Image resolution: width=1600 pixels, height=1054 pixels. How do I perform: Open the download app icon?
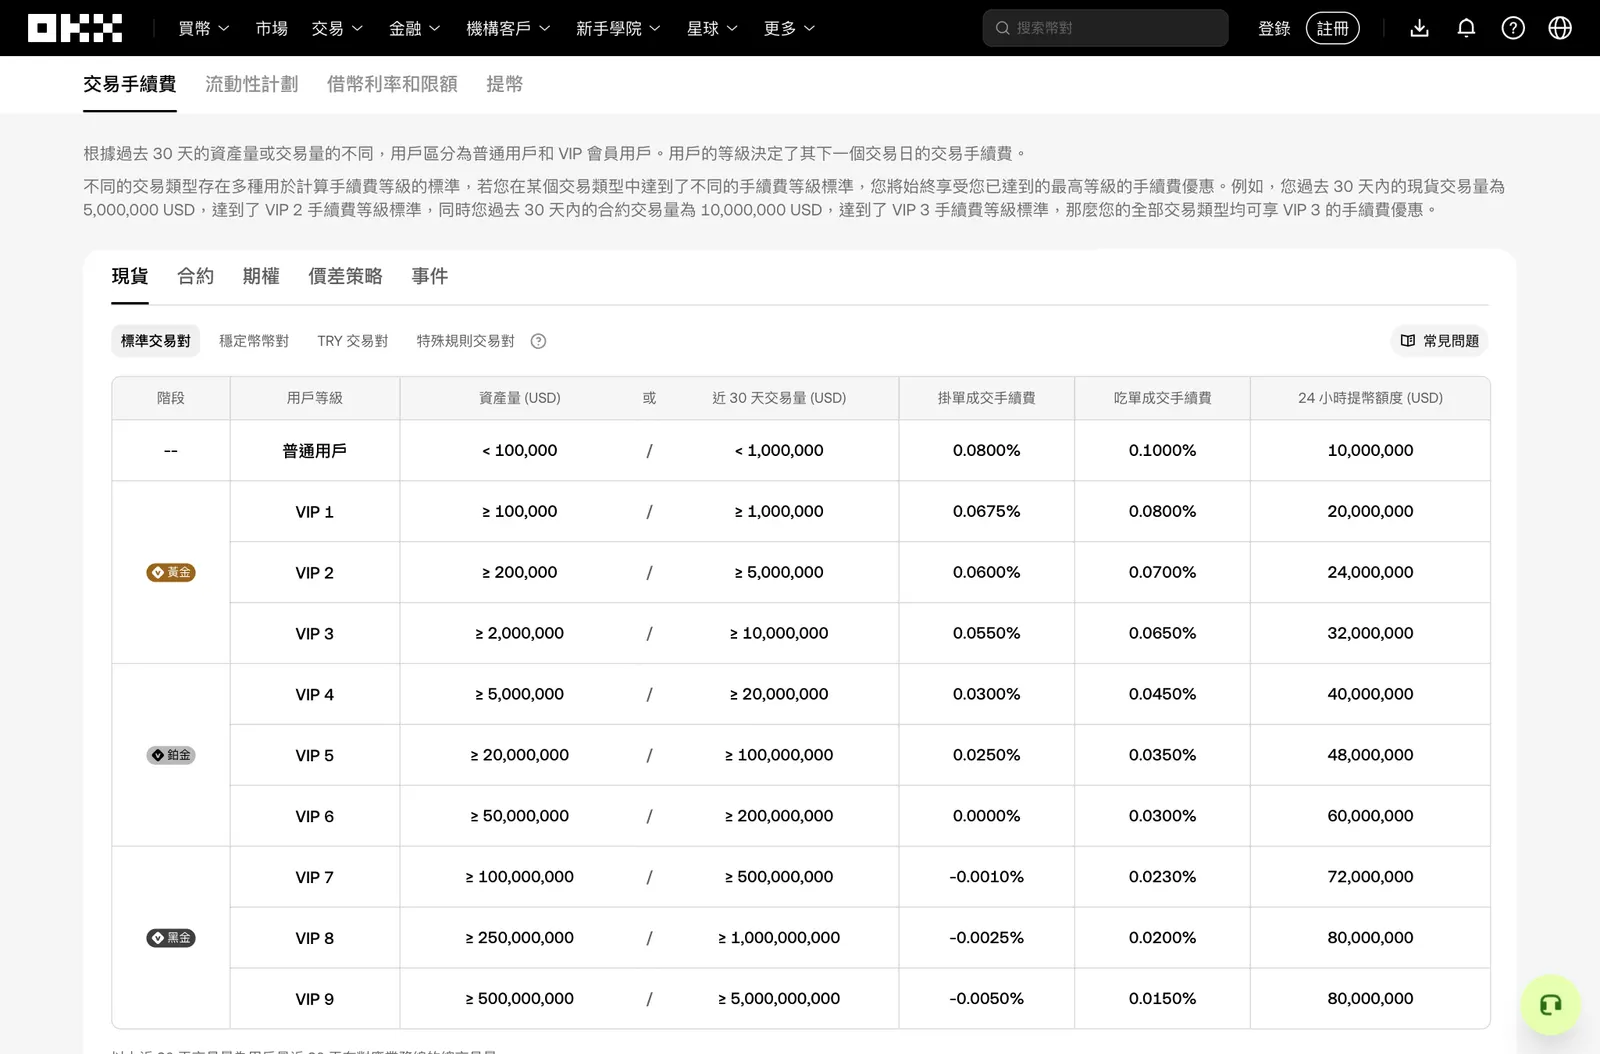click(x=1419, y=28)
